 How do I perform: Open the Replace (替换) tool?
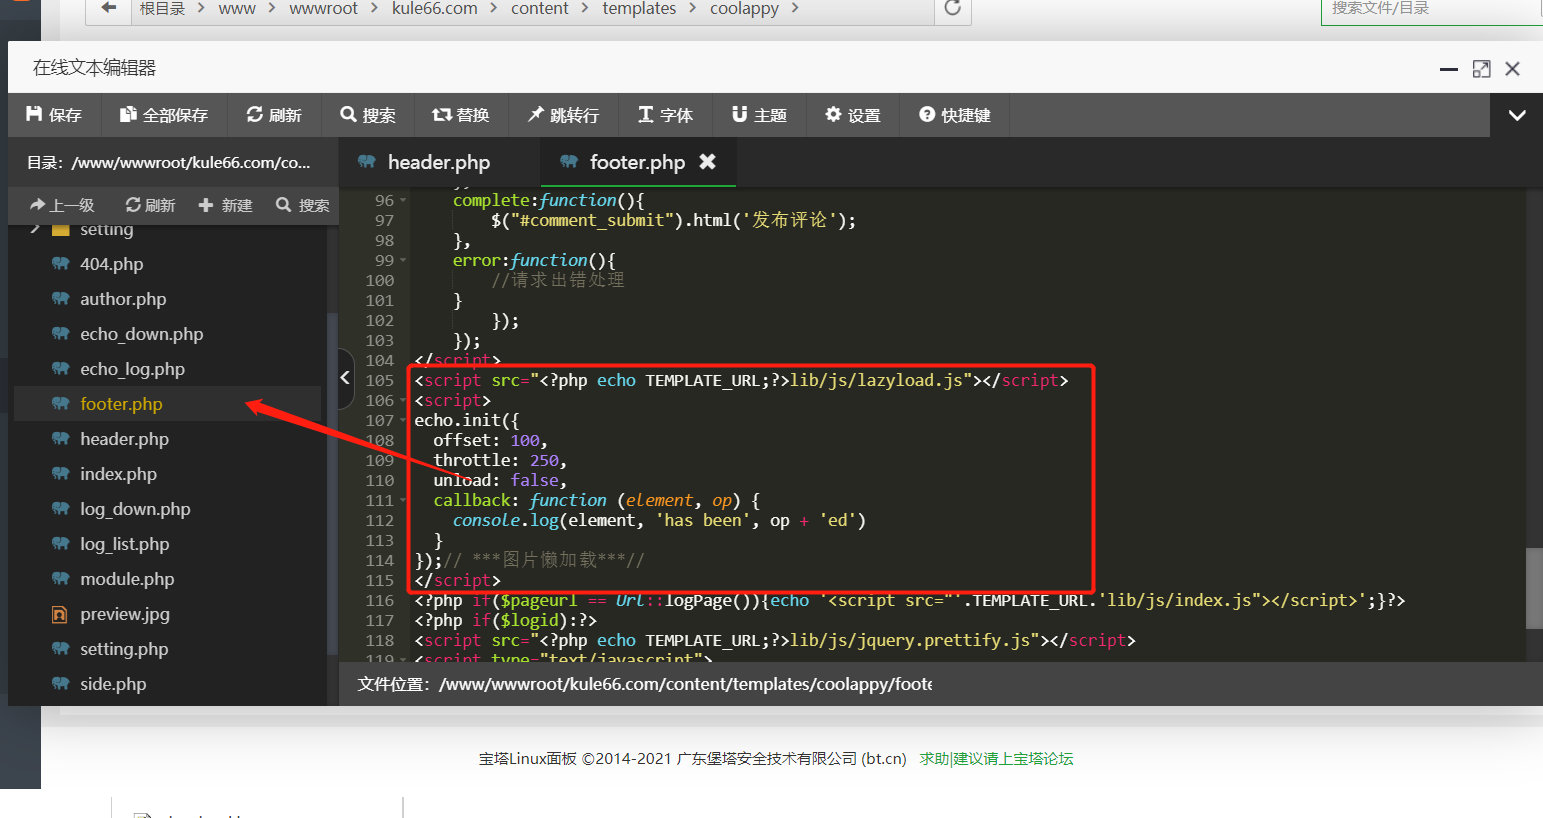pyautogui.click(x=460, y=115)
